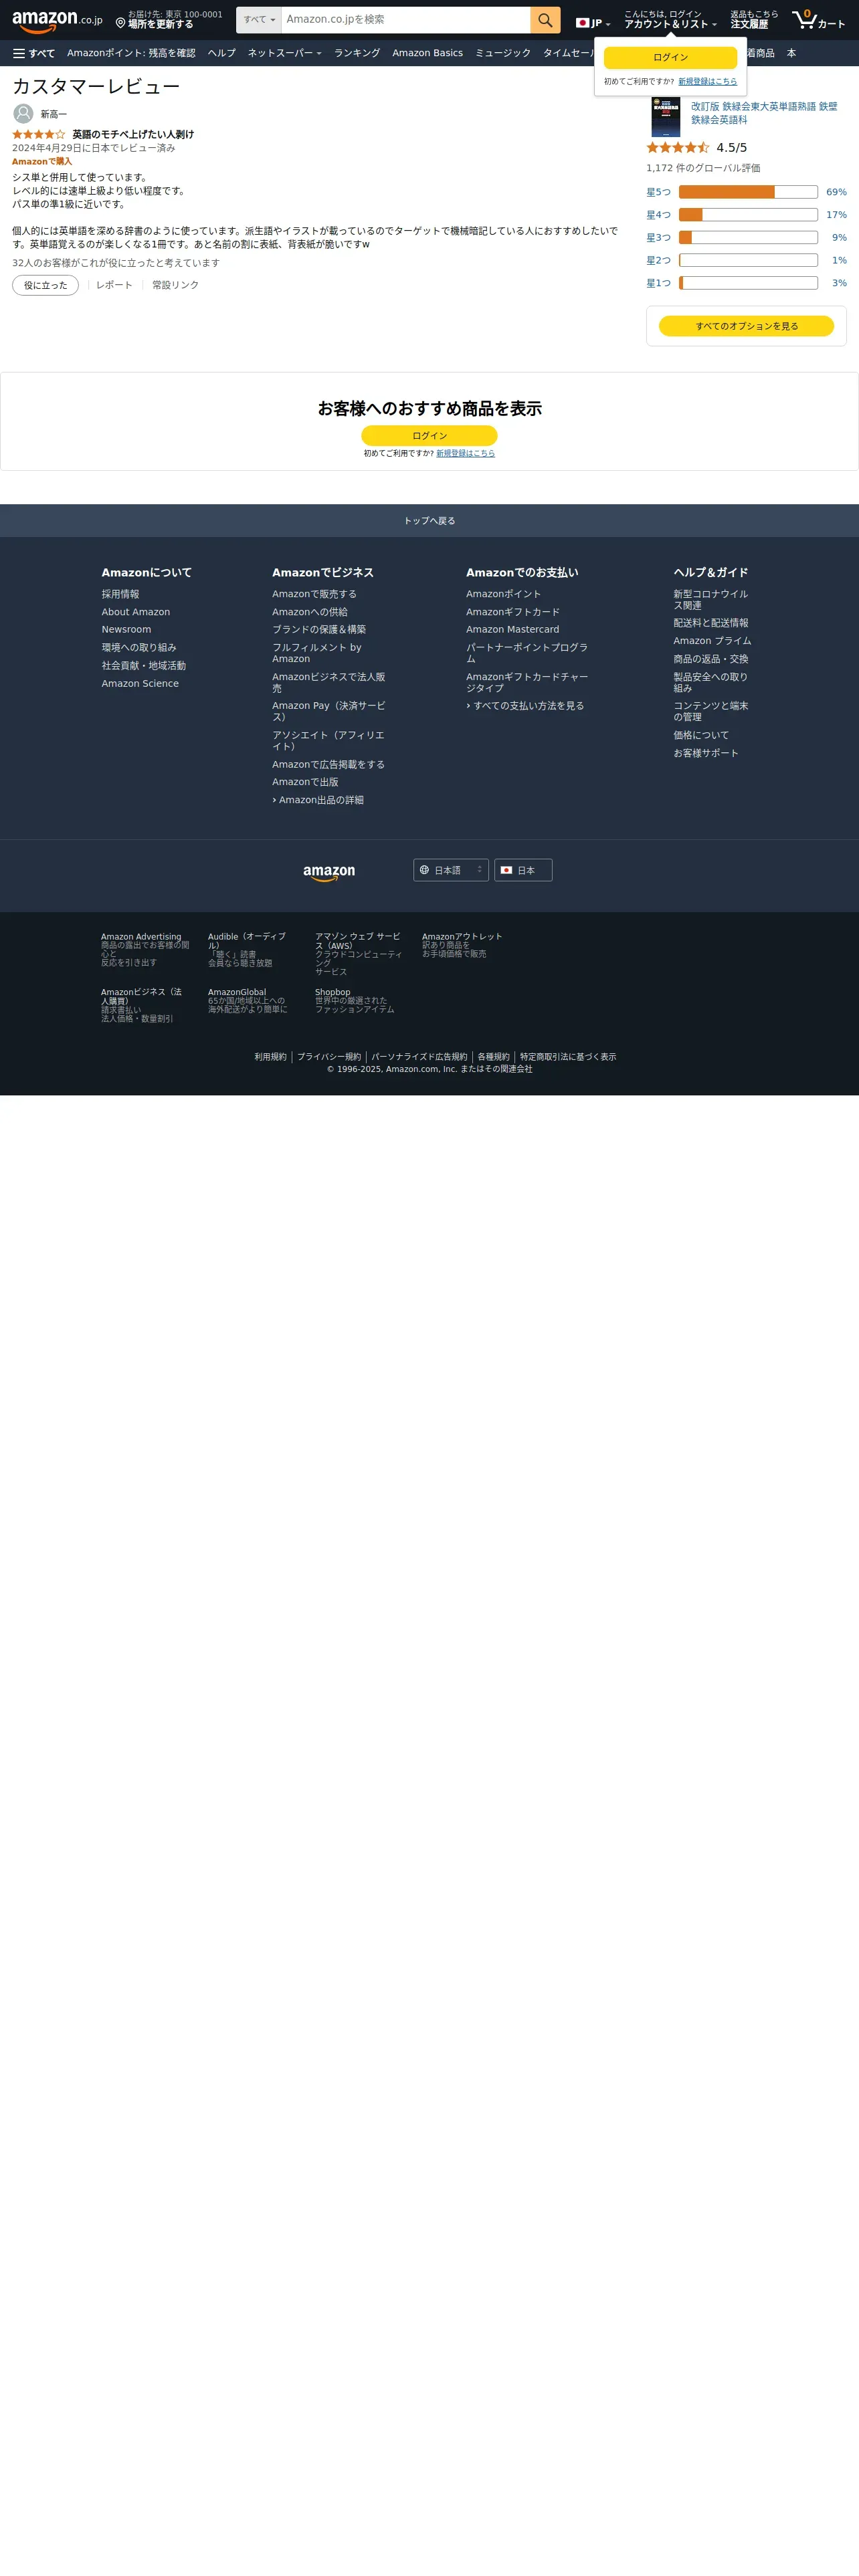Click the 星5つ rating bar
Image resolution: width=859 pixels, height=2576 pixels.
coord(748,192)
